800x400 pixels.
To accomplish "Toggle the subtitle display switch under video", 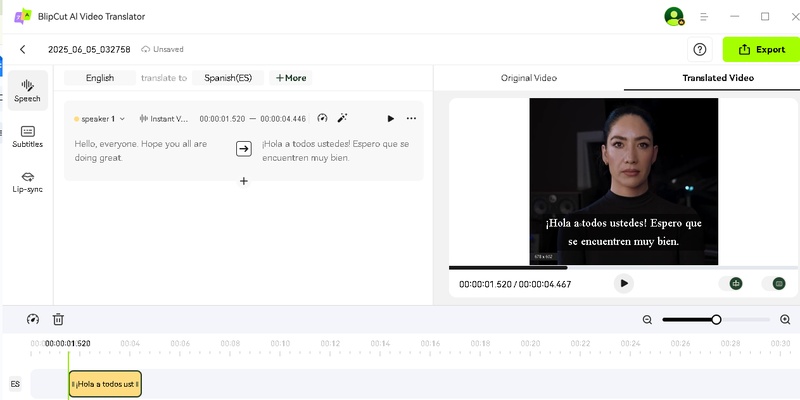I will (774, 283).
